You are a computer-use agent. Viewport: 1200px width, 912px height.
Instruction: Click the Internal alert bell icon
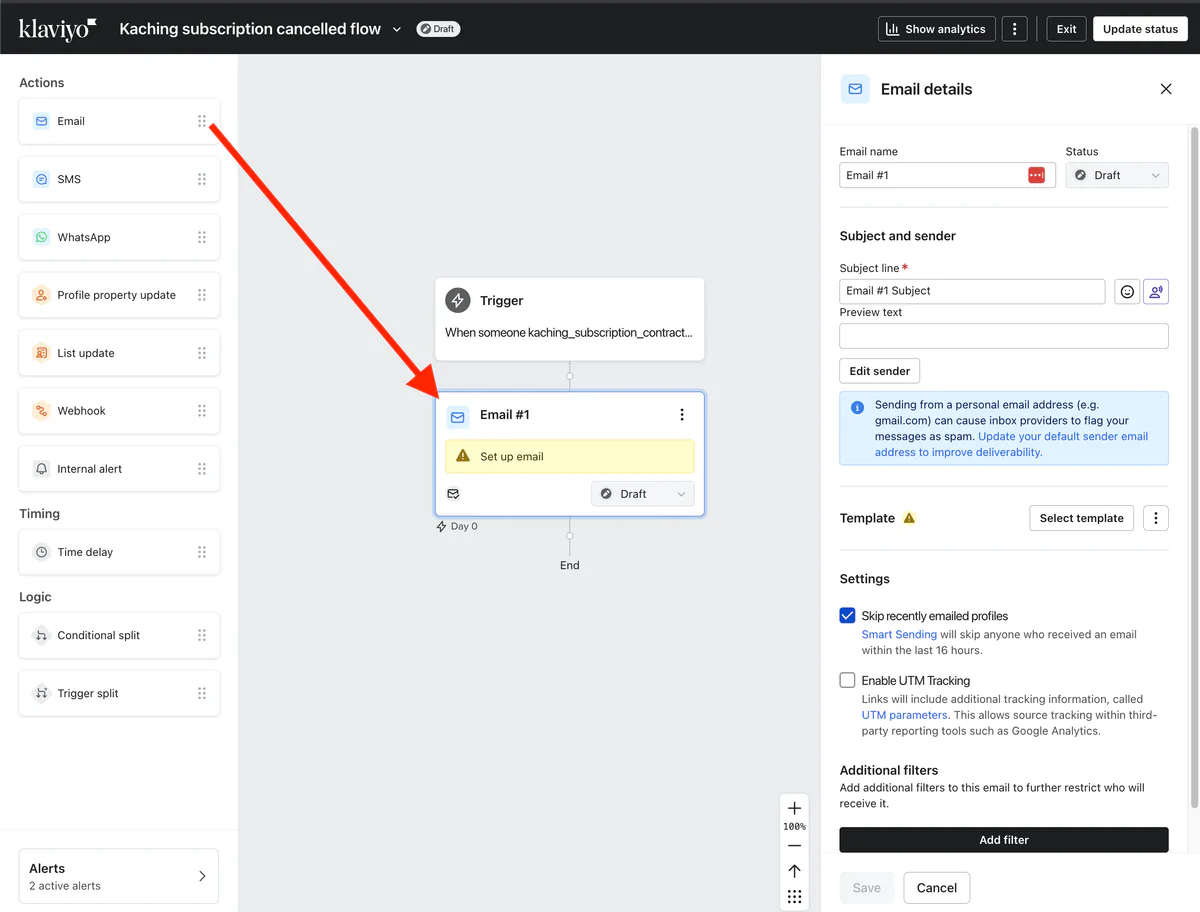[41, 469]
